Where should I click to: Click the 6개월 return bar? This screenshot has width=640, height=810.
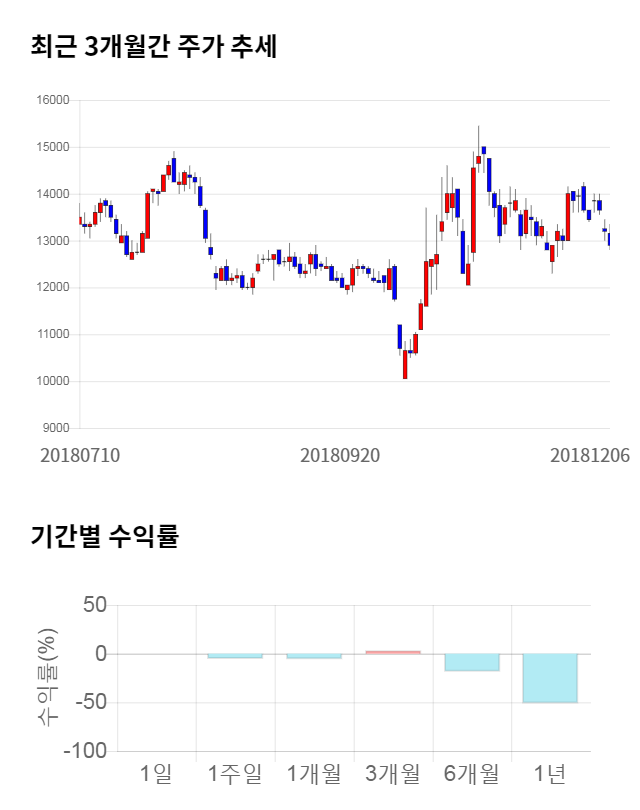(x=471, y=662)
